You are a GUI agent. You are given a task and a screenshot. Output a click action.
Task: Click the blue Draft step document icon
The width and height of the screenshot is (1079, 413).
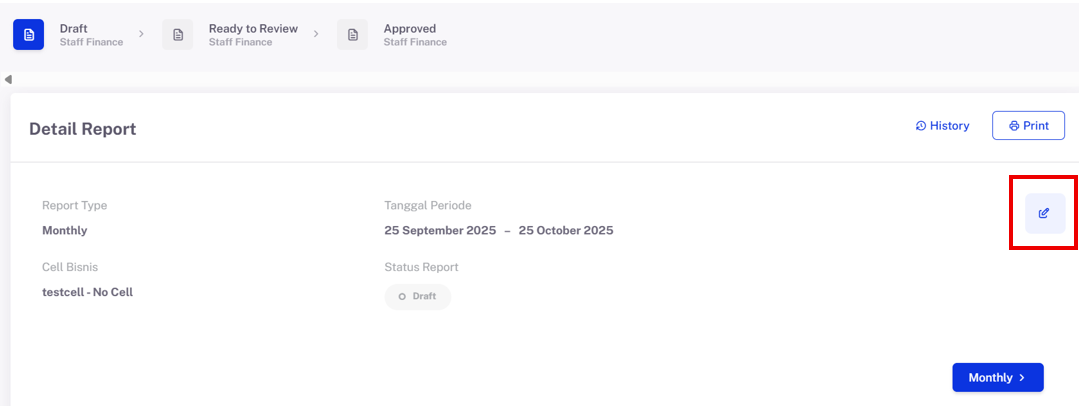coord(28,35)
